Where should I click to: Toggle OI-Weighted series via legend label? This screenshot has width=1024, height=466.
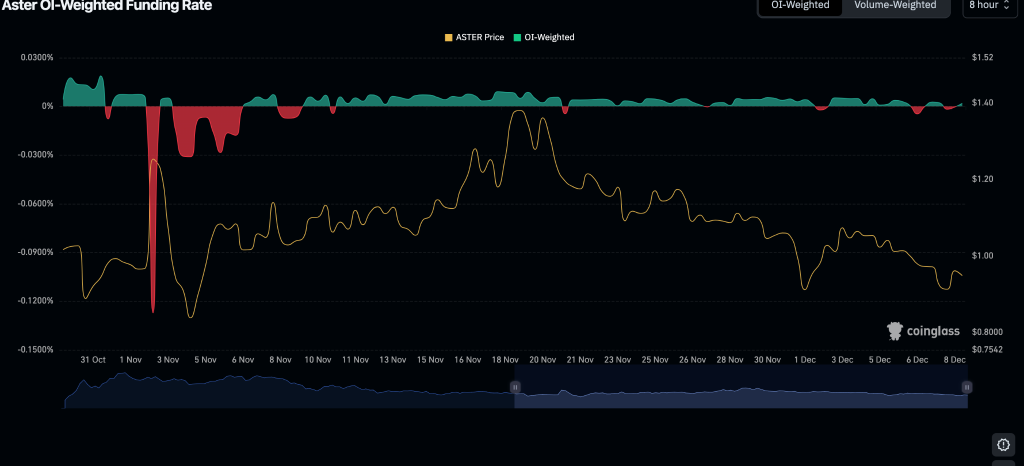(x=549, y=37)
